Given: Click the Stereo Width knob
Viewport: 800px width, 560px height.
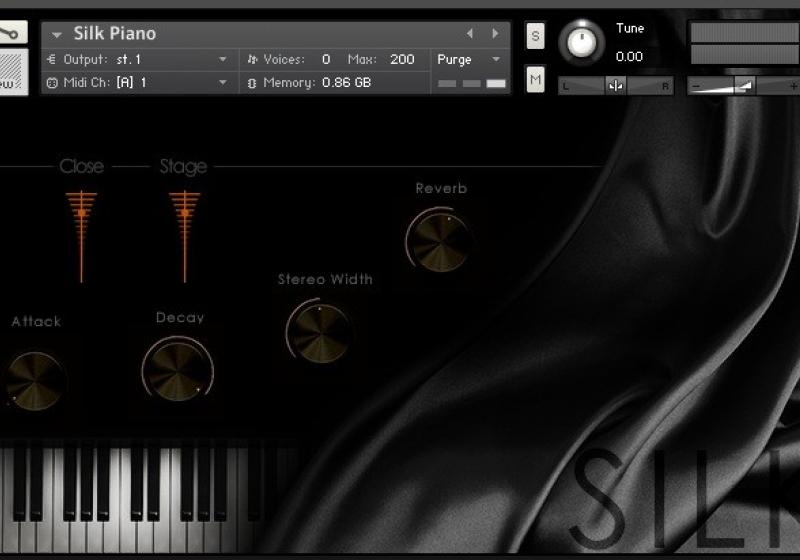Looking at the screenshot, I should tap(320, 333).
